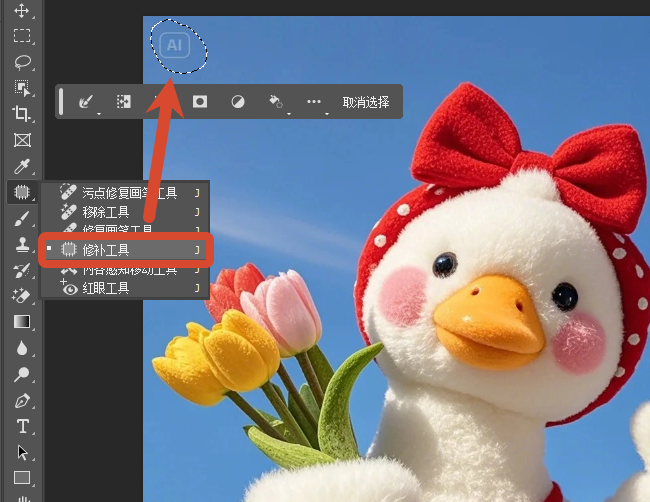Viewport: 650px width, 502px height.
Task: Choose 内容感知移动工具 from the flyout
Action: pyautogui.click(x=124, y=271)
